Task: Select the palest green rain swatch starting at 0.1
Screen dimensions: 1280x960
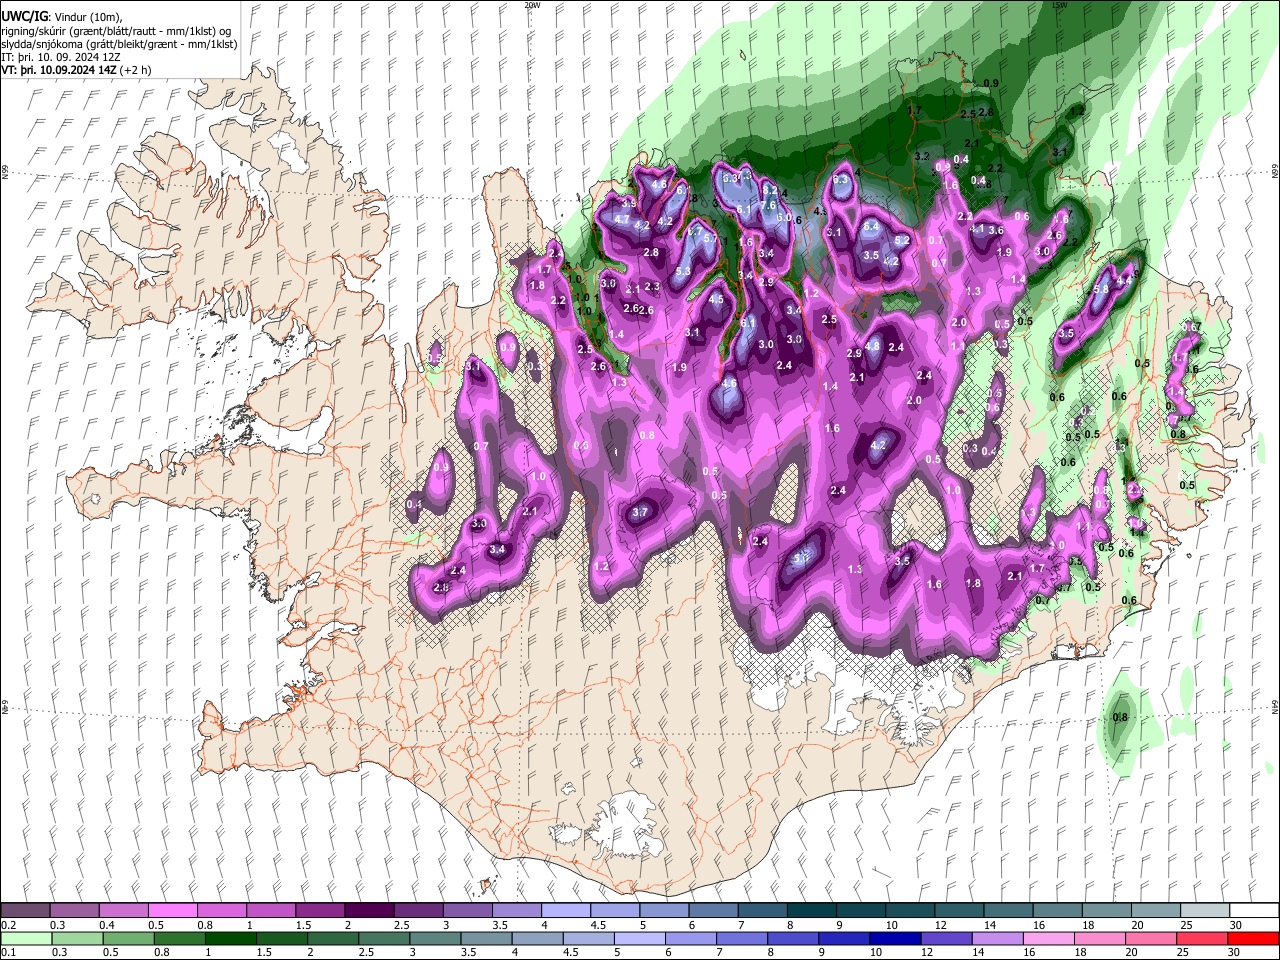Action: (26, 938)
